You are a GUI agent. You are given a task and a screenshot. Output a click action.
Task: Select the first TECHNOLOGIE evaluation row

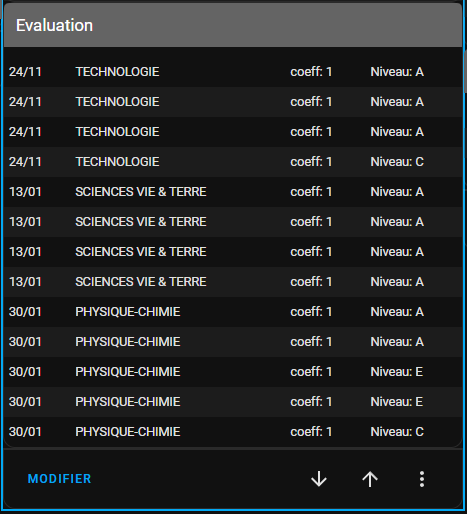pyautogui.click(x=233, y=72)
